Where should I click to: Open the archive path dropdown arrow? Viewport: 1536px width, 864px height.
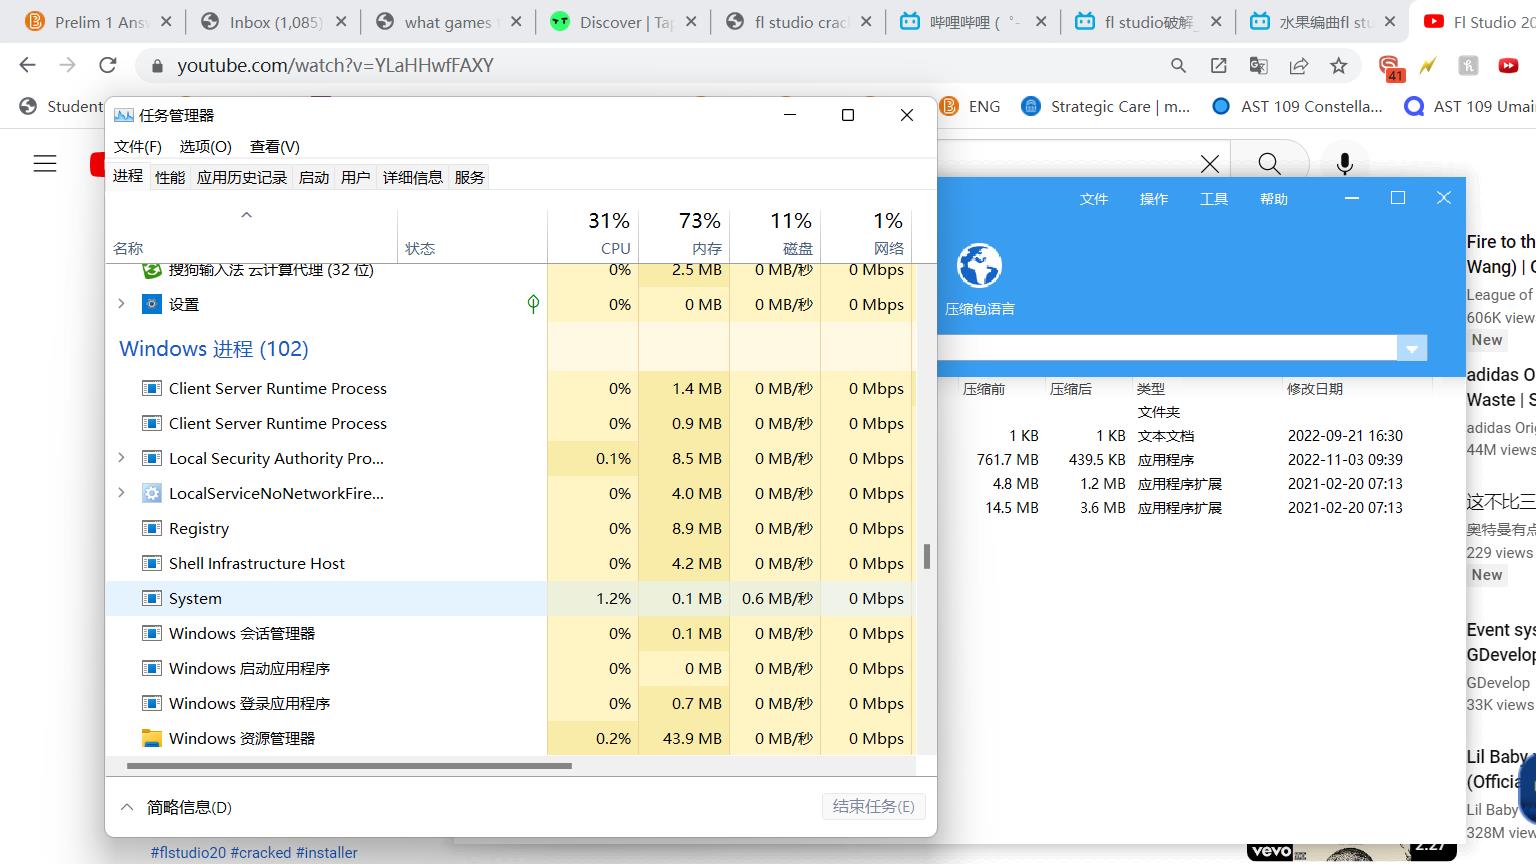click(x=1411, y=349)
